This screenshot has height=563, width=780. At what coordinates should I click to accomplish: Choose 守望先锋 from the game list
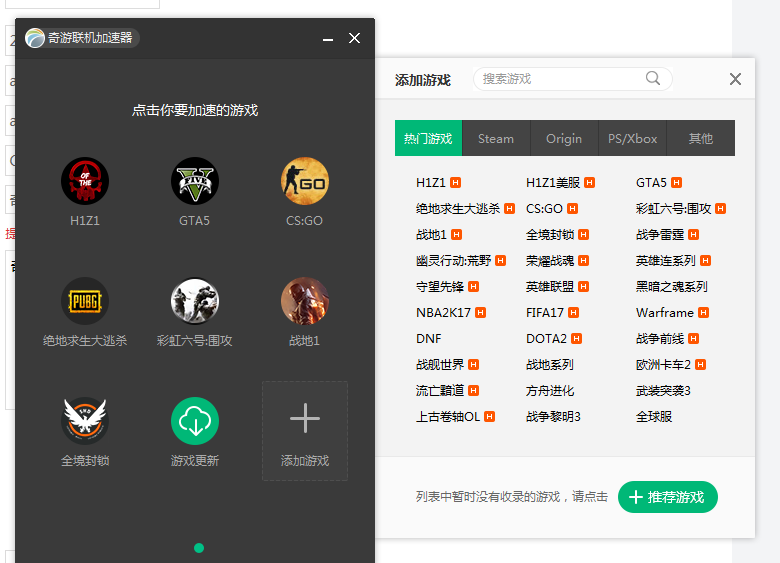coord(440,287)
